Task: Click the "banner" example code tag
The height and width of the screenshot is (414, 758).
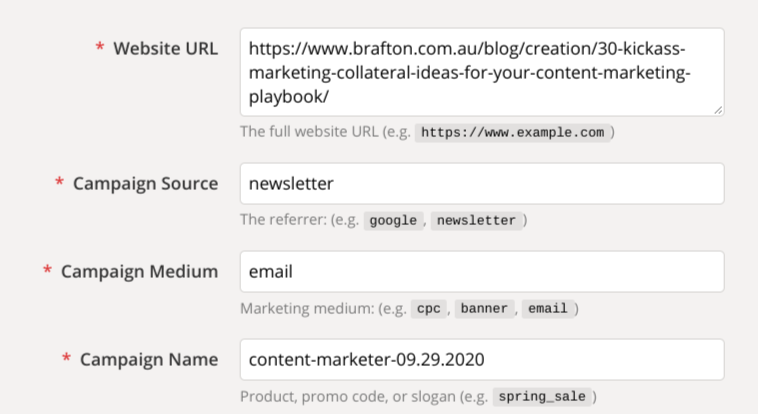Action: coord(483,308)
